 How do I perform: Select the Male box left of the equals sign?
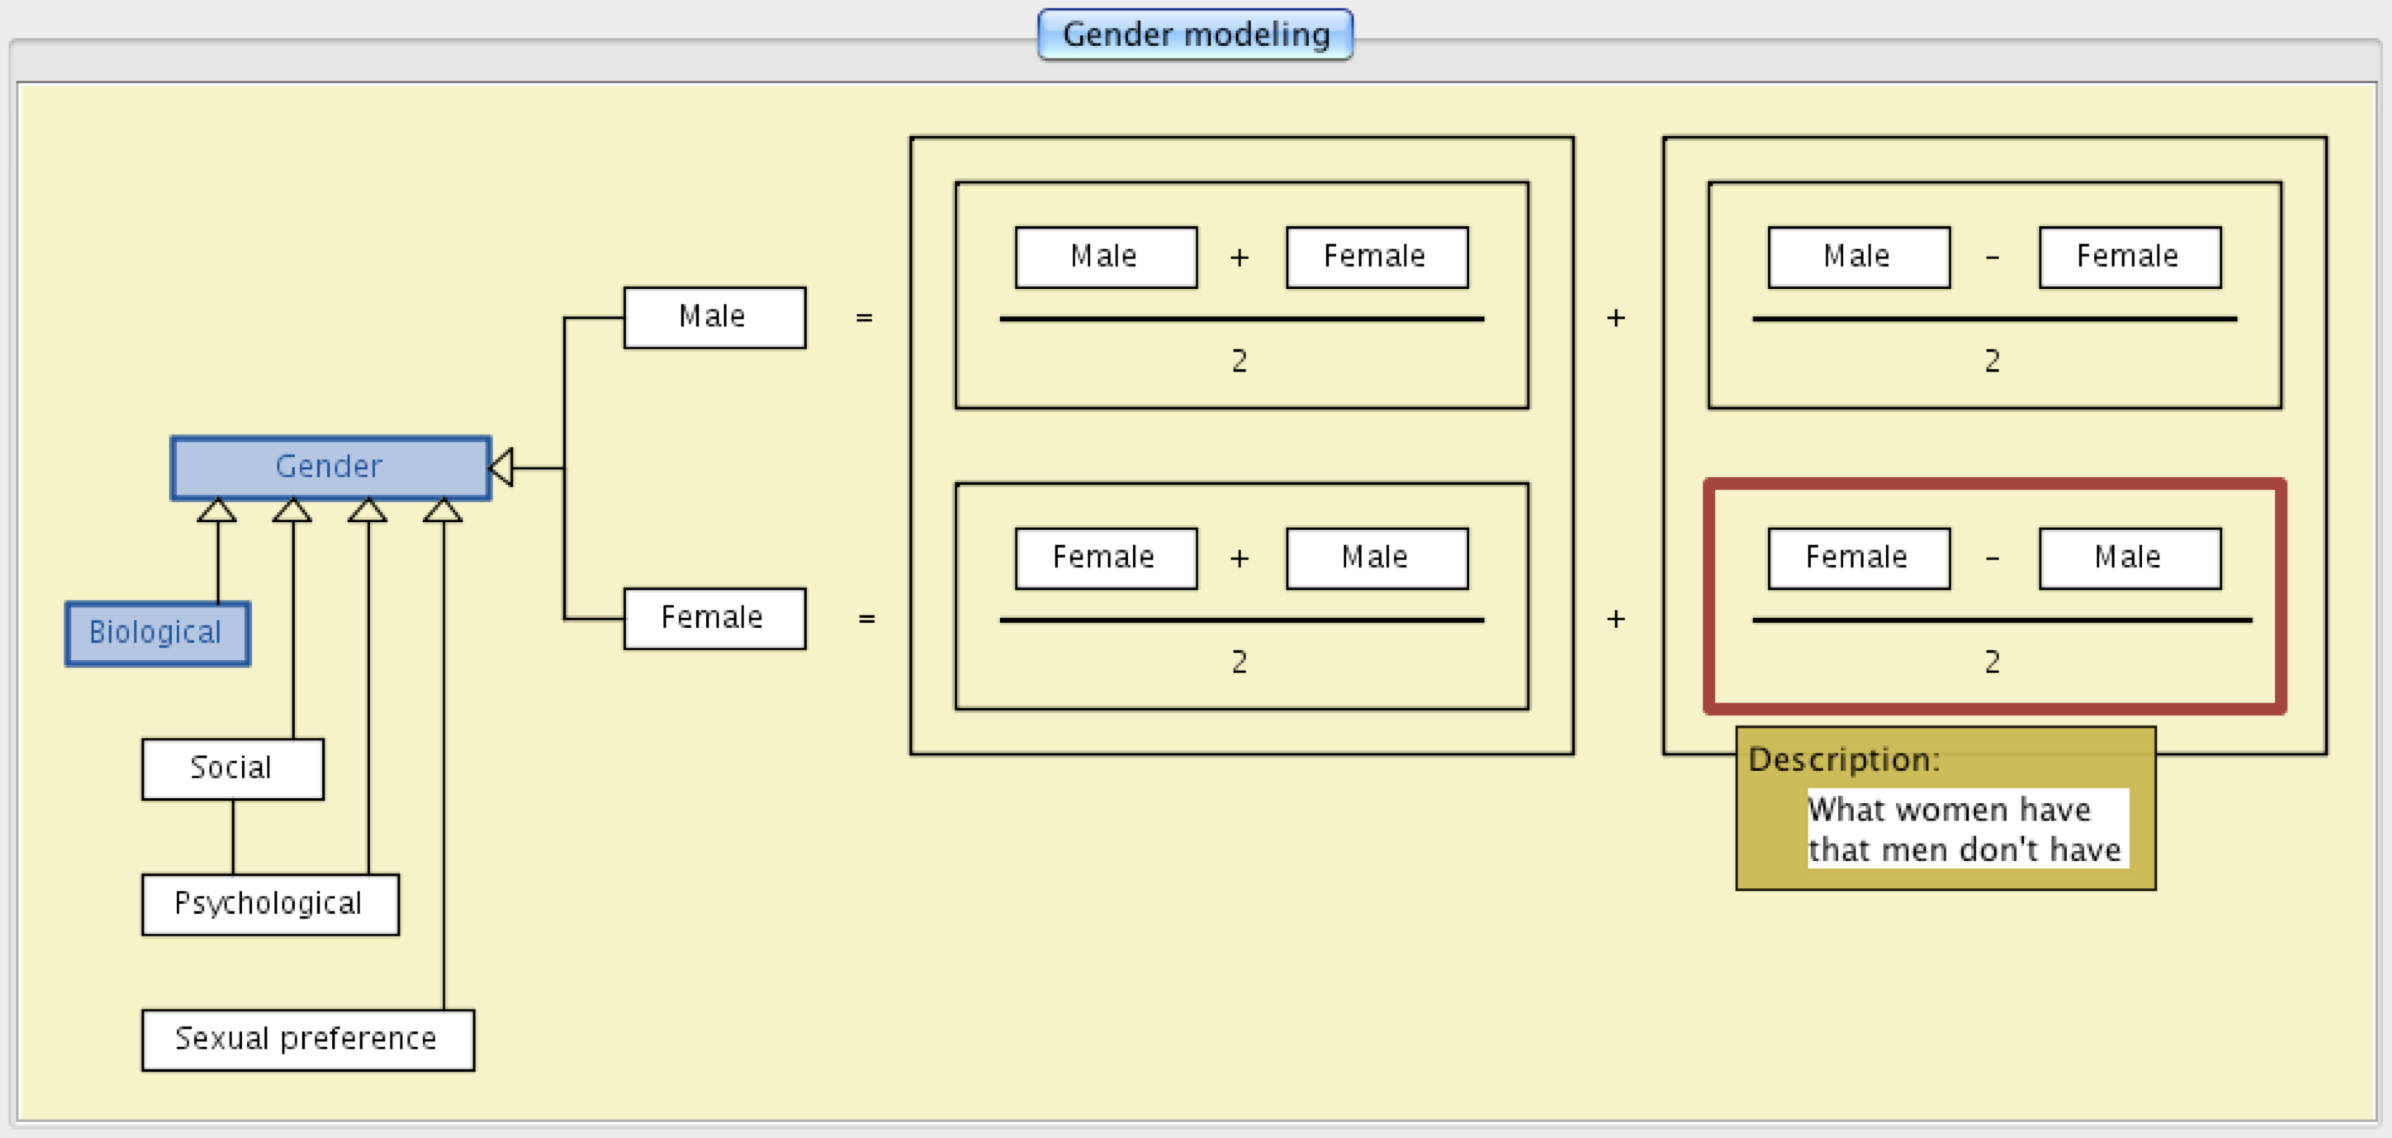tap(714, 317)
